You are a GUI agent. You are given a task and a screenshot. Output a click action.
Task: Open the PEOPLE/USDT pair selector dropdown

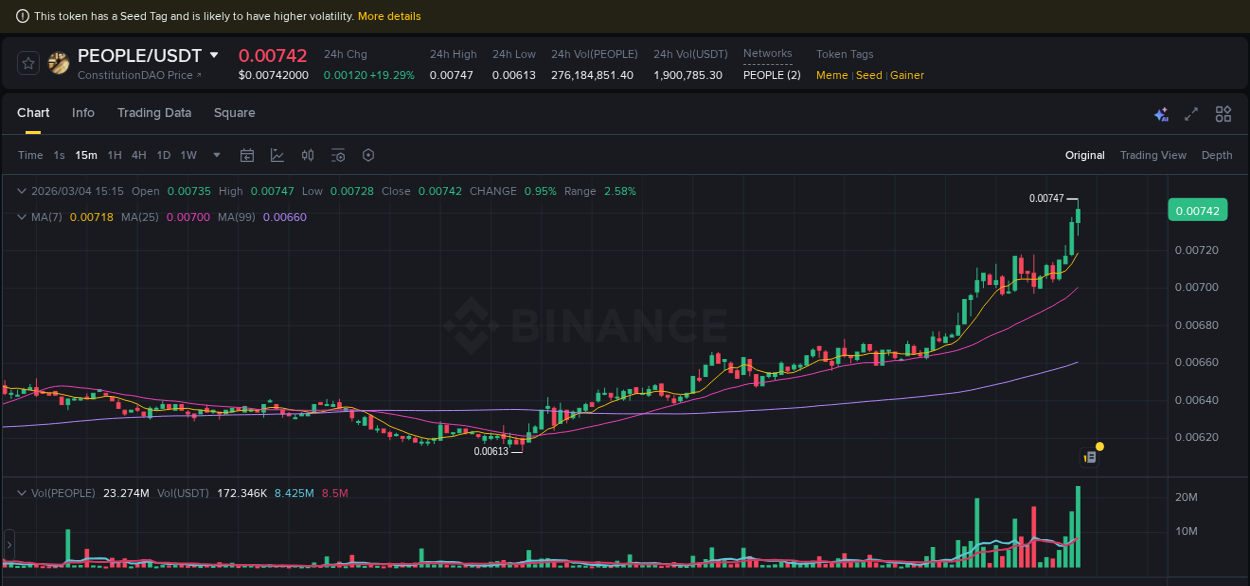click(215, 55)
